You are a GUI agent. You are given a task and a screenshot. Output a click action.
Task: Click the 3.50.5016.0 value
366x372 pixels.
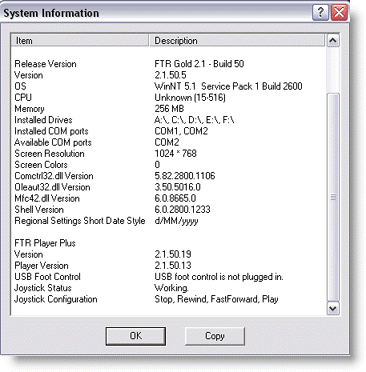point(178,187)
